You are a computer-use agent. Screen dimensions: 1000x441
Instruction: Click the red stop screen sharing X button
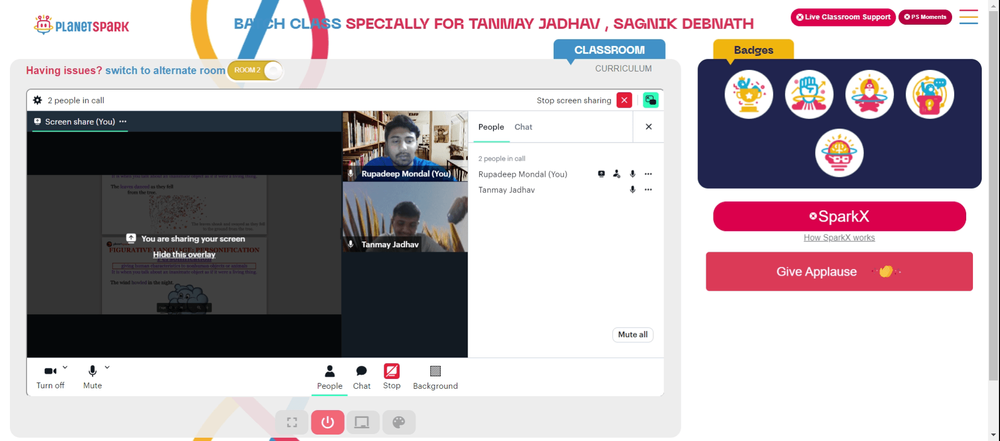624,100
